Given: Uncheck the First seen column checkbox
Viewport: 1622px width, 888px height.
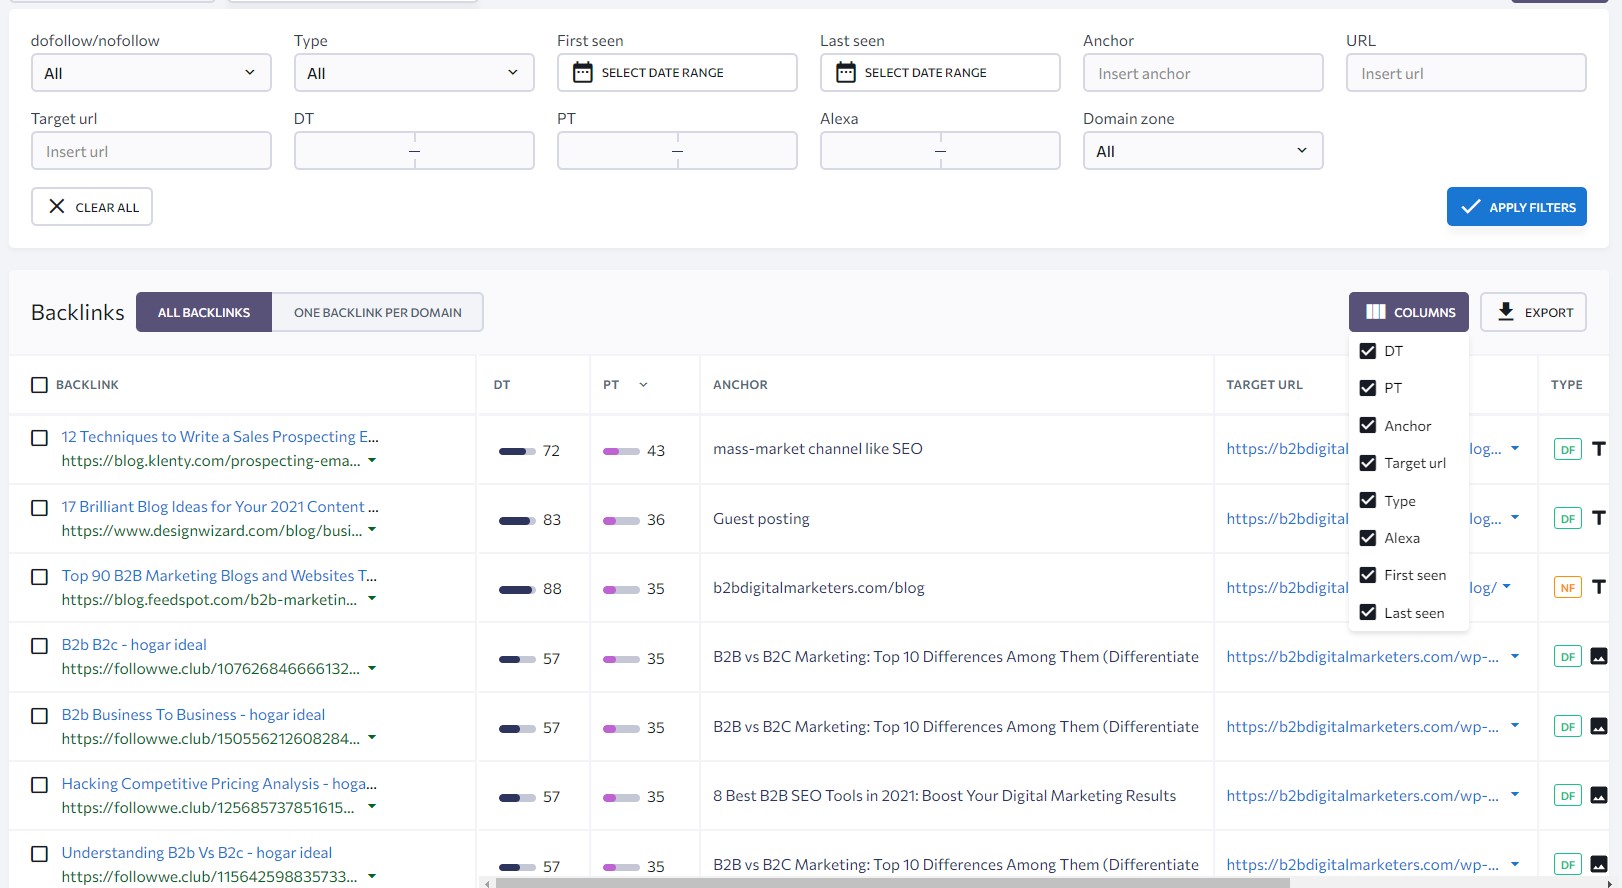Looking at the screenshot, I should (x=1368, y=575).
